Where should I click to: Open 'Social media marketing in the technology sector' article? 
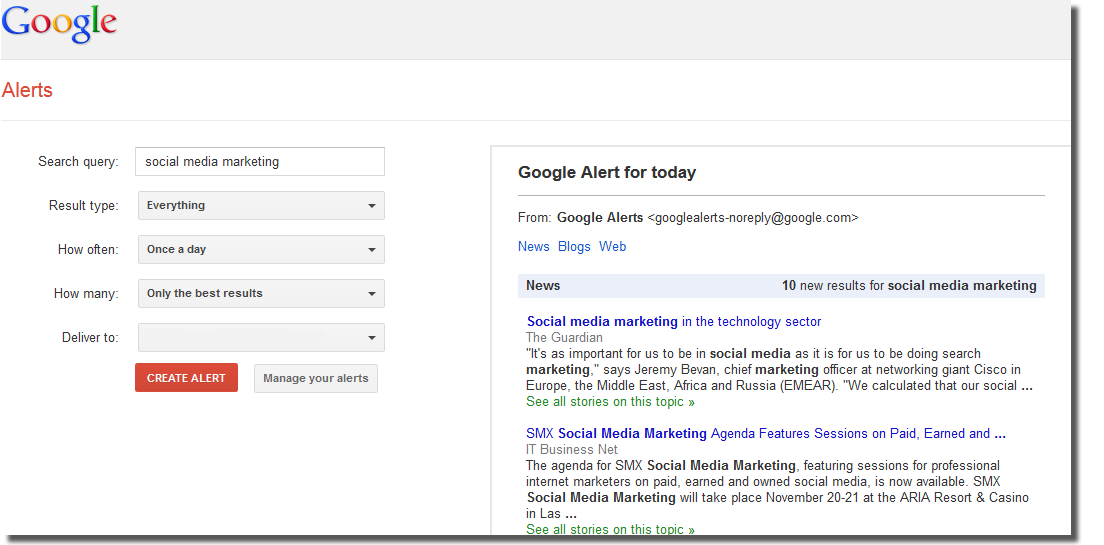[673, 321]
